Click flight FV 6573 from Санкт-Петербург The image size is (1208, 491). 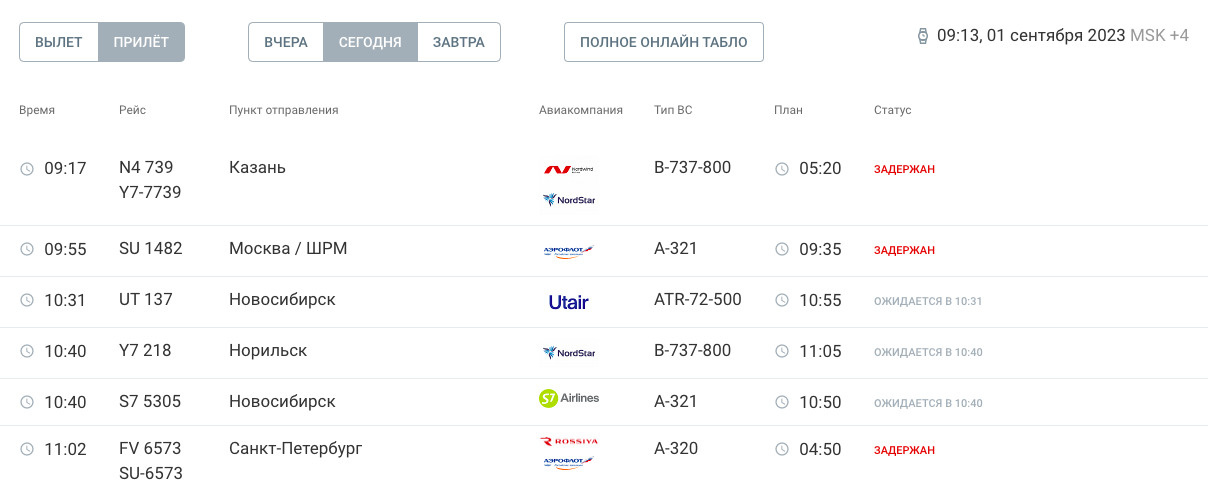150,449
